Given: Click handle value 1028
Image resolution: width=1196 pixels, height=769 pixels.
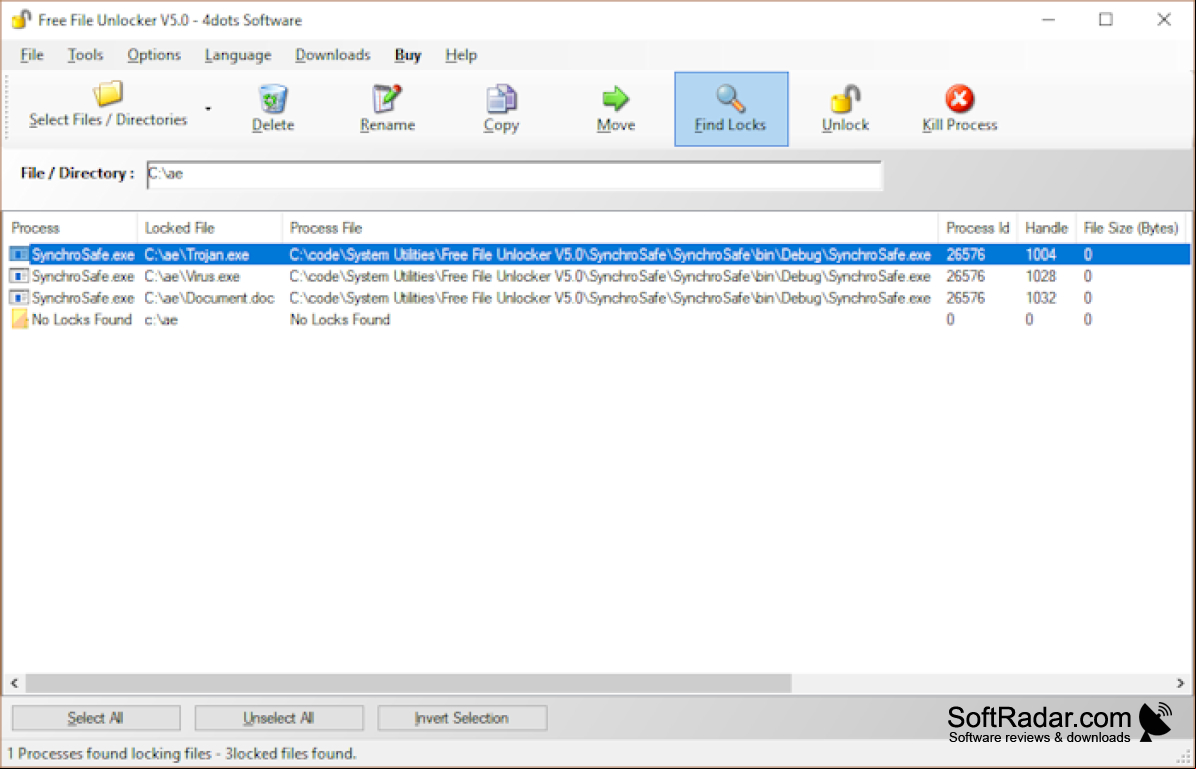Looking at the screenshot, I should pyautogui.click(x=1040, y=276).
